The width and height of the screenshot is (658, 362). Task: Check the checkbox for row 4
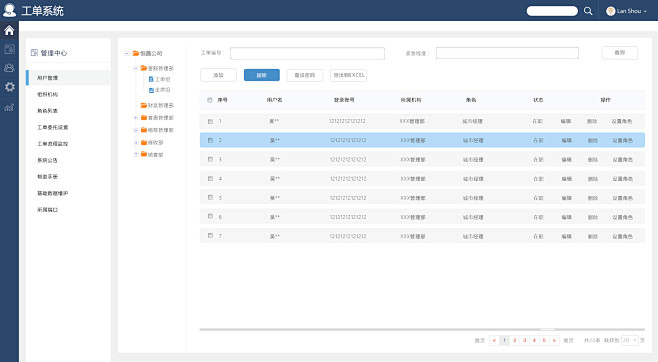coord(210,178)
